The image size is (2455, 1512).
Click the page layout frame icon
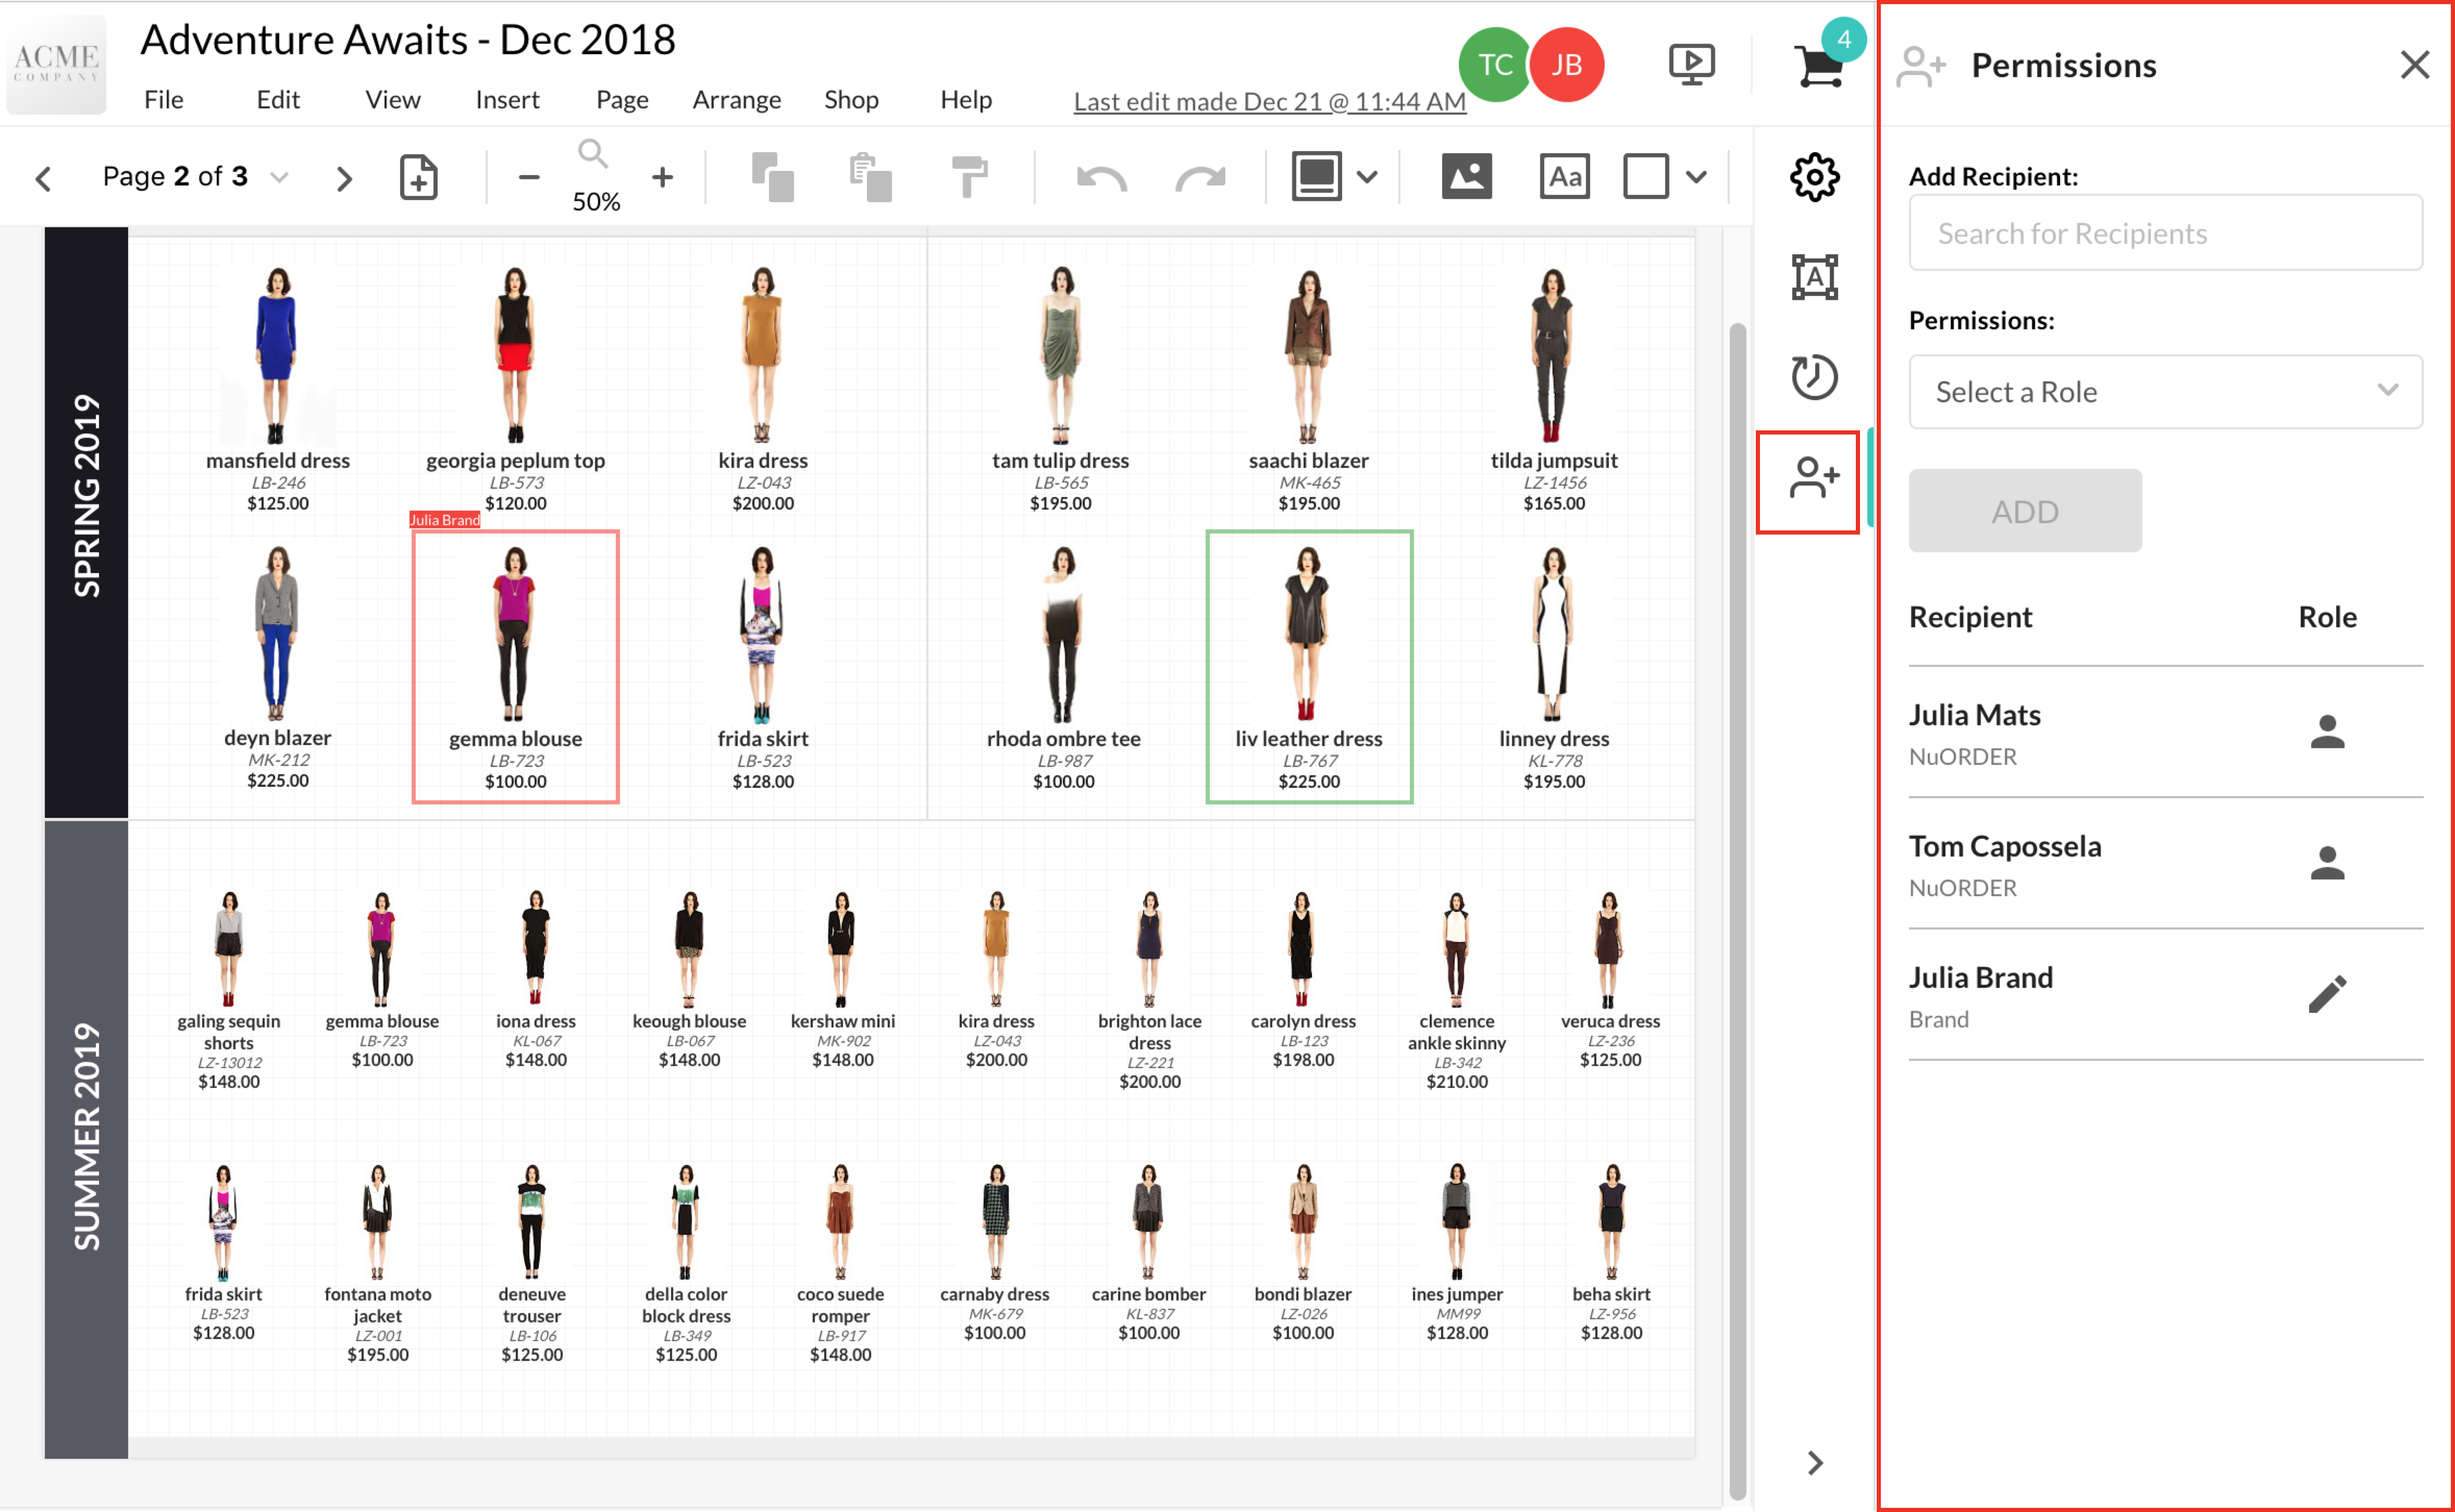[1316, 177]
